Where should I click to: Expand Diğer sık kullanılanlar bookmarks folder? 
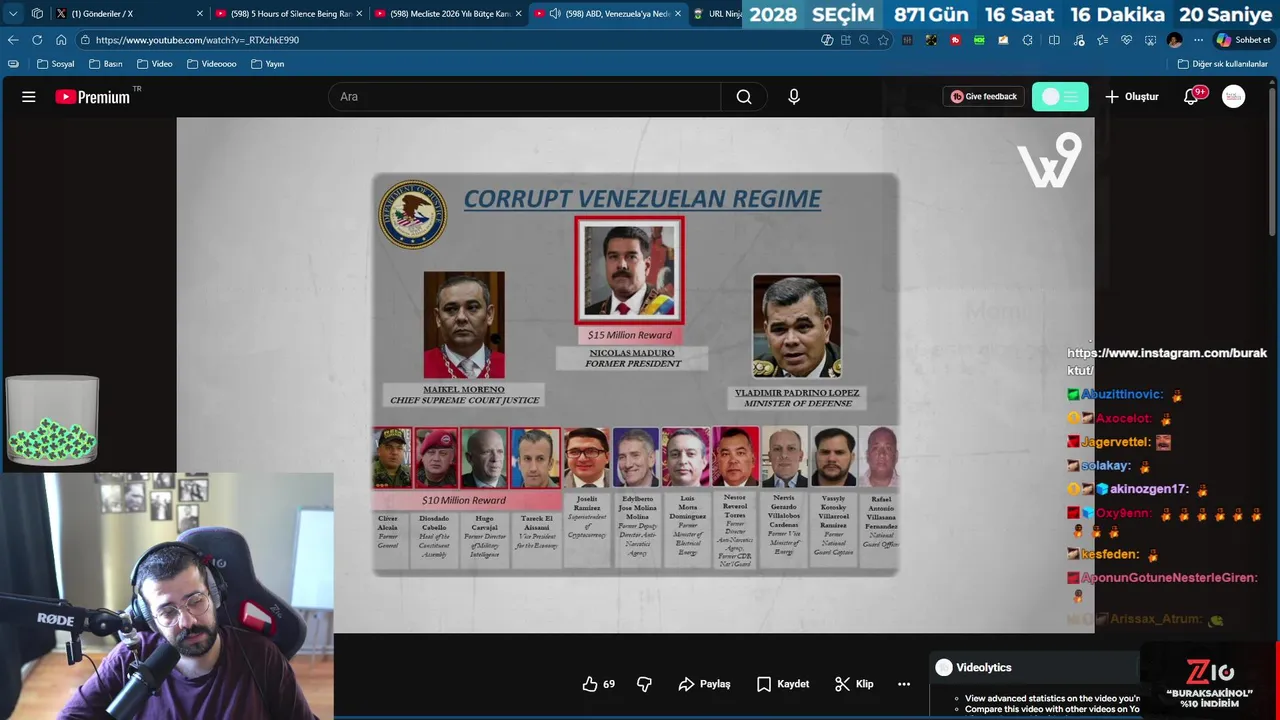coord(1222,64)
